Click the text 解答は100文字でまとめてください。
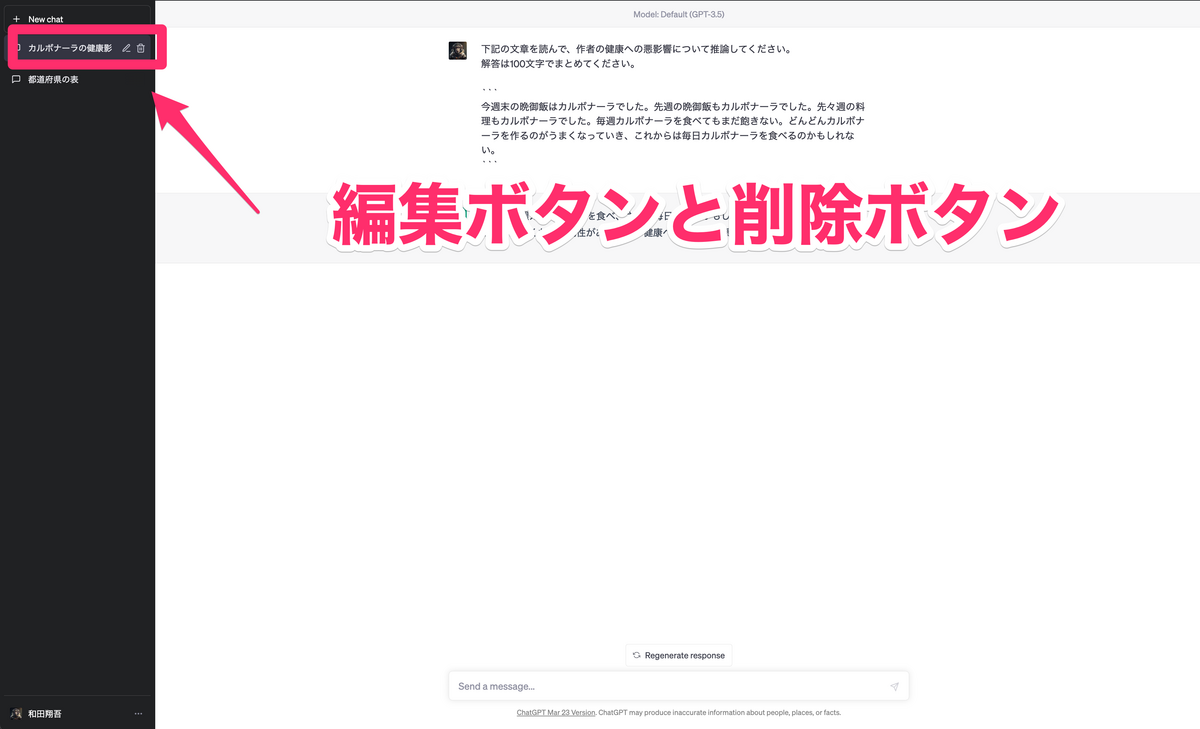This screenshot has width=1200, height=729. 559,64
